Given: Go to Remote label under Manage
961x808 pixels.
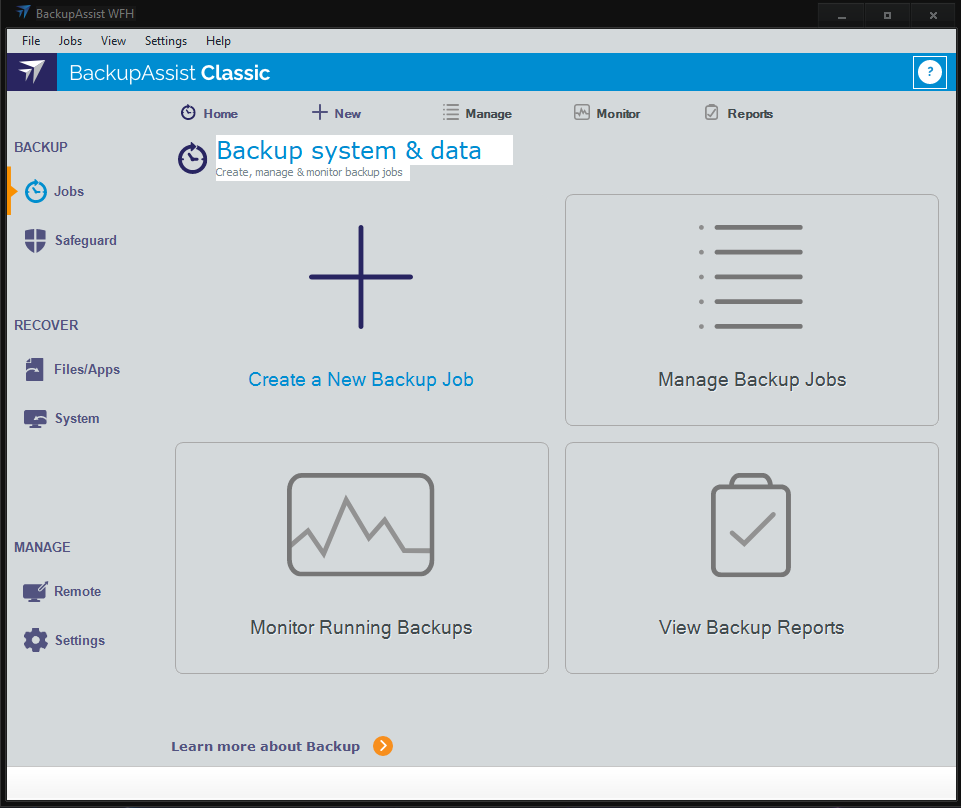Looking at the screenshot, I should pyautogui.click(x=78, y=592).
